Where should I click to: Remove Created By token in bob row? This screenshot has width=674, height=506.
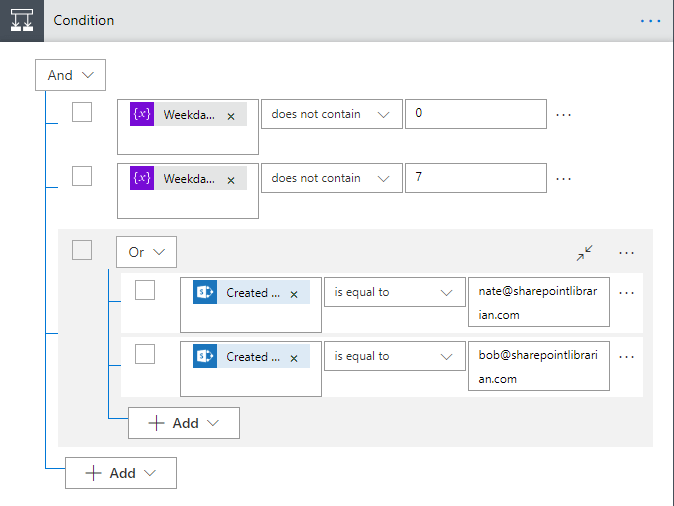pos(294,357)
